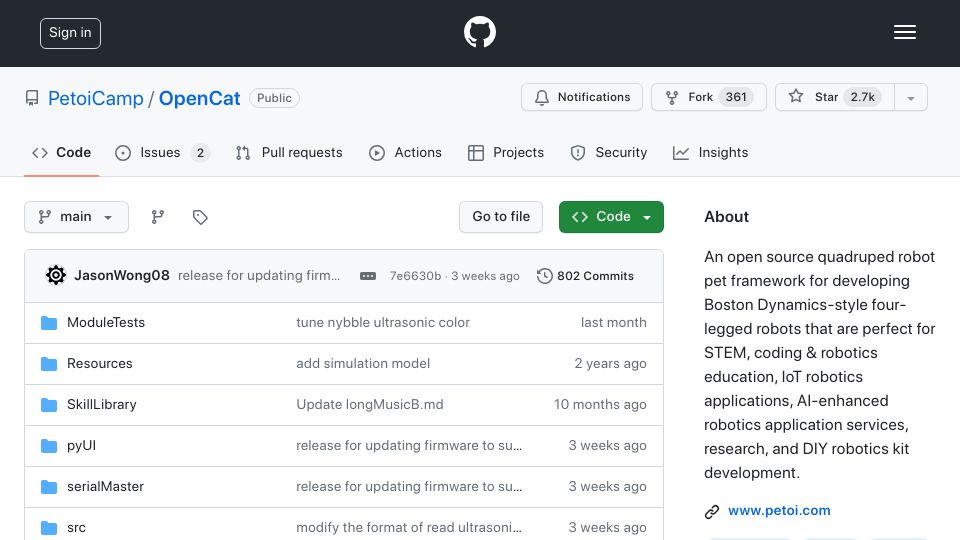Click the 'last month' timestamp for ModuleTests

coord(613,323)
